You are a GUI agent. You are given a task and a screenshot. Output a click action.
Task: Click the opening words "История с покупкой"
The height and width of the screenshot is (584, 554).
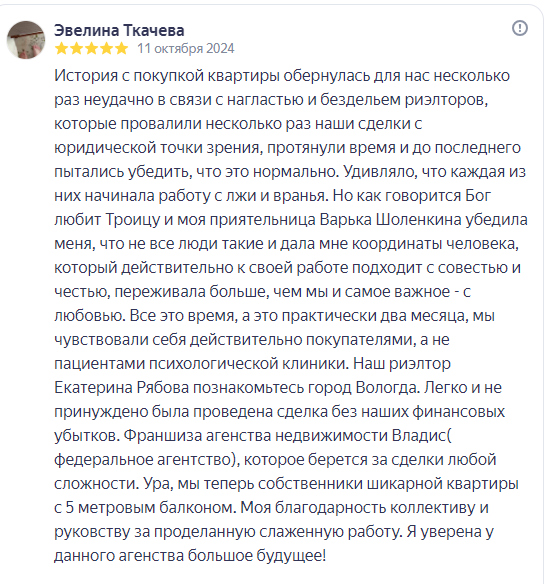coord(129,76)
